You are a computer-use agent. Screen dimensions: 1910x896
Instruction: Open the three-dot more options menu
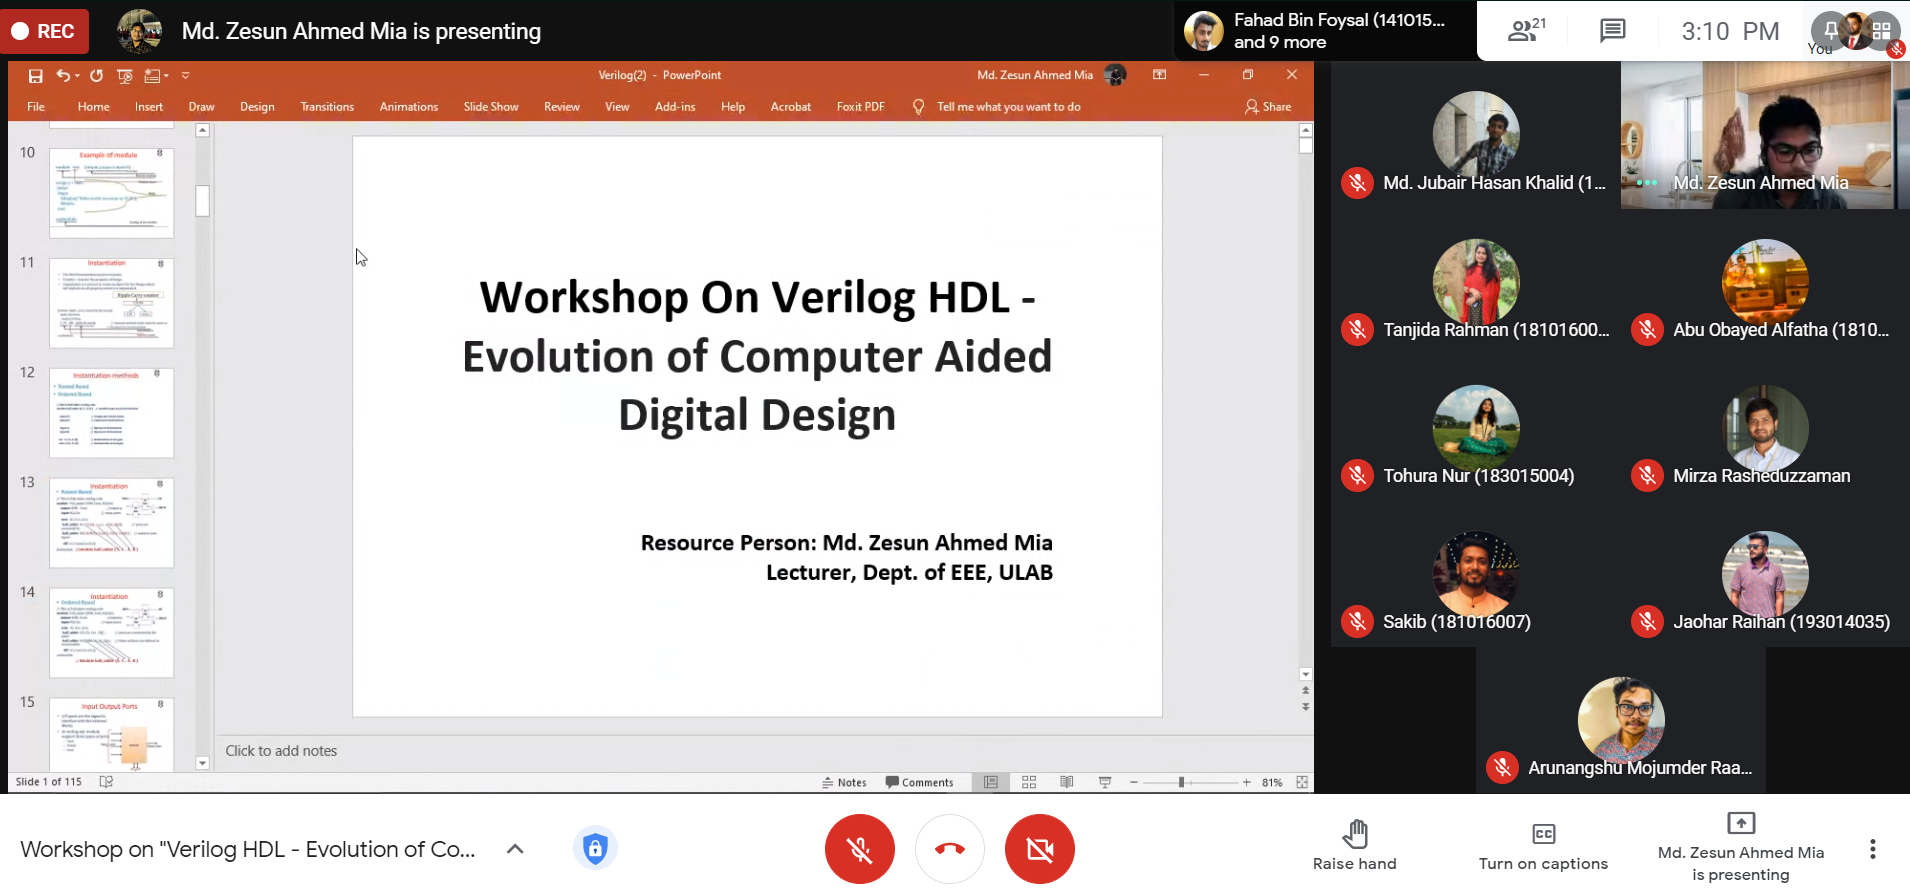pyautogui.click(x=1872, y=849)
